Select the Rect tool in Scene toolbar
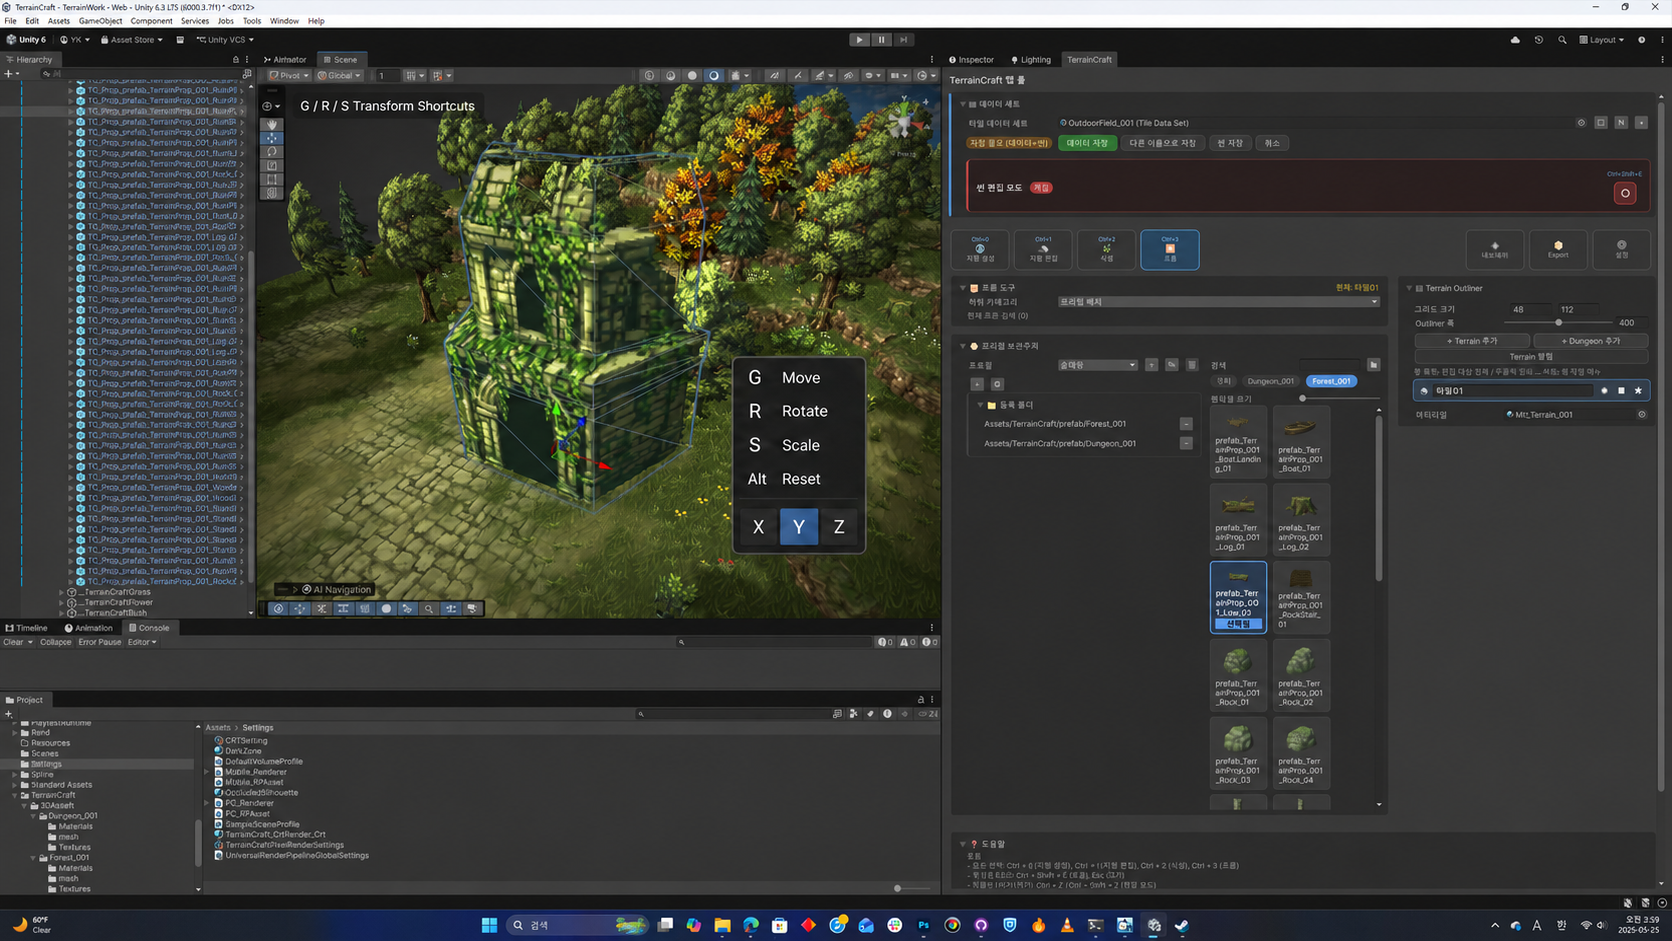The width and height of the screenshot is (1672, 941). tap(271, 180)
